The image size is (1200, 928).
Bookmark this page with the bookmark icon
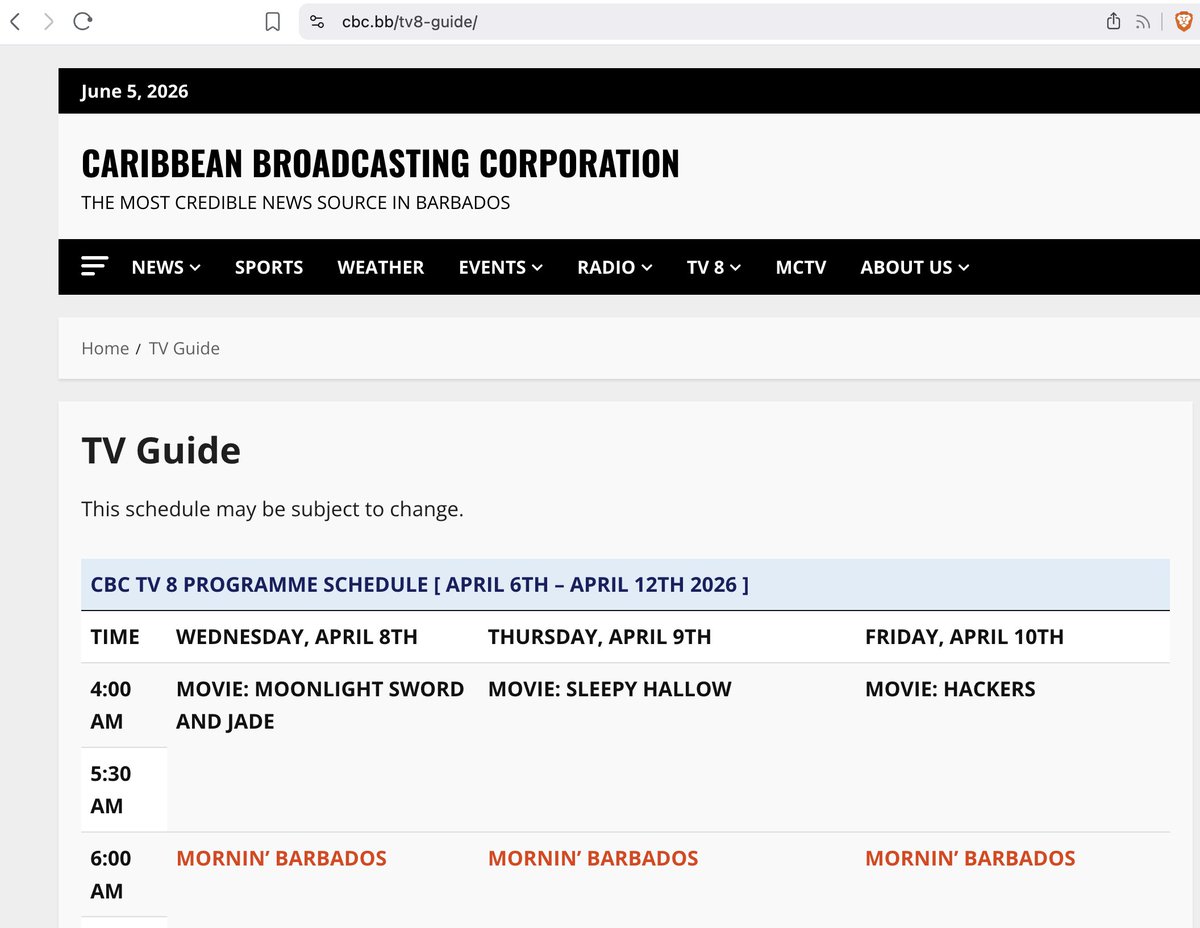pos(272,22)
